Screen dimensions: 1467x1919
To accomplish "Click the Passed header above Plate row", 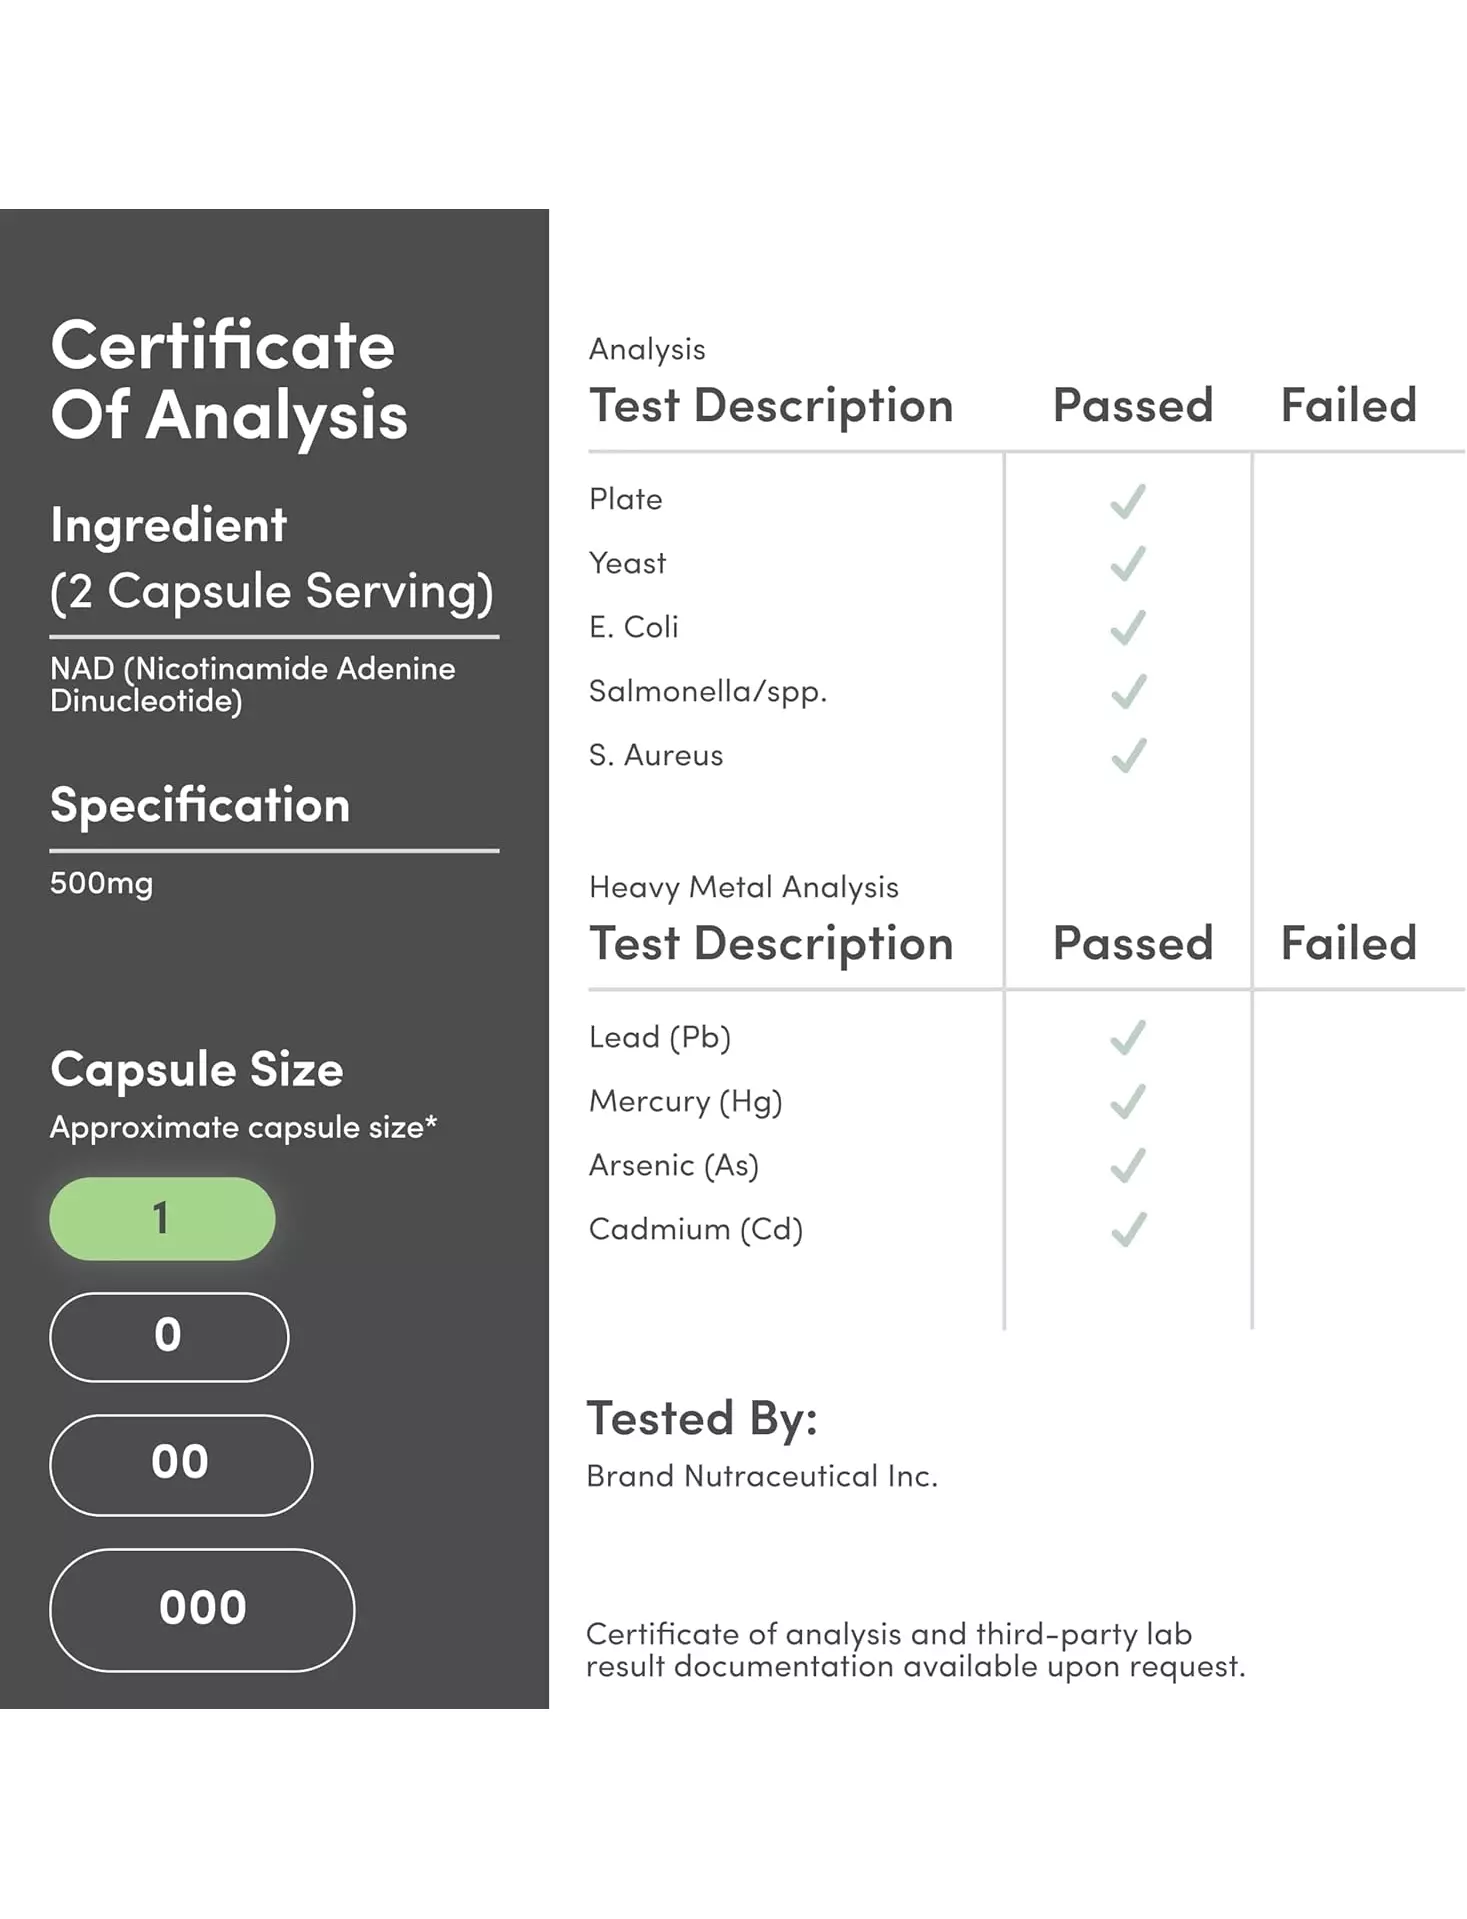I will tap(1132, 406).
